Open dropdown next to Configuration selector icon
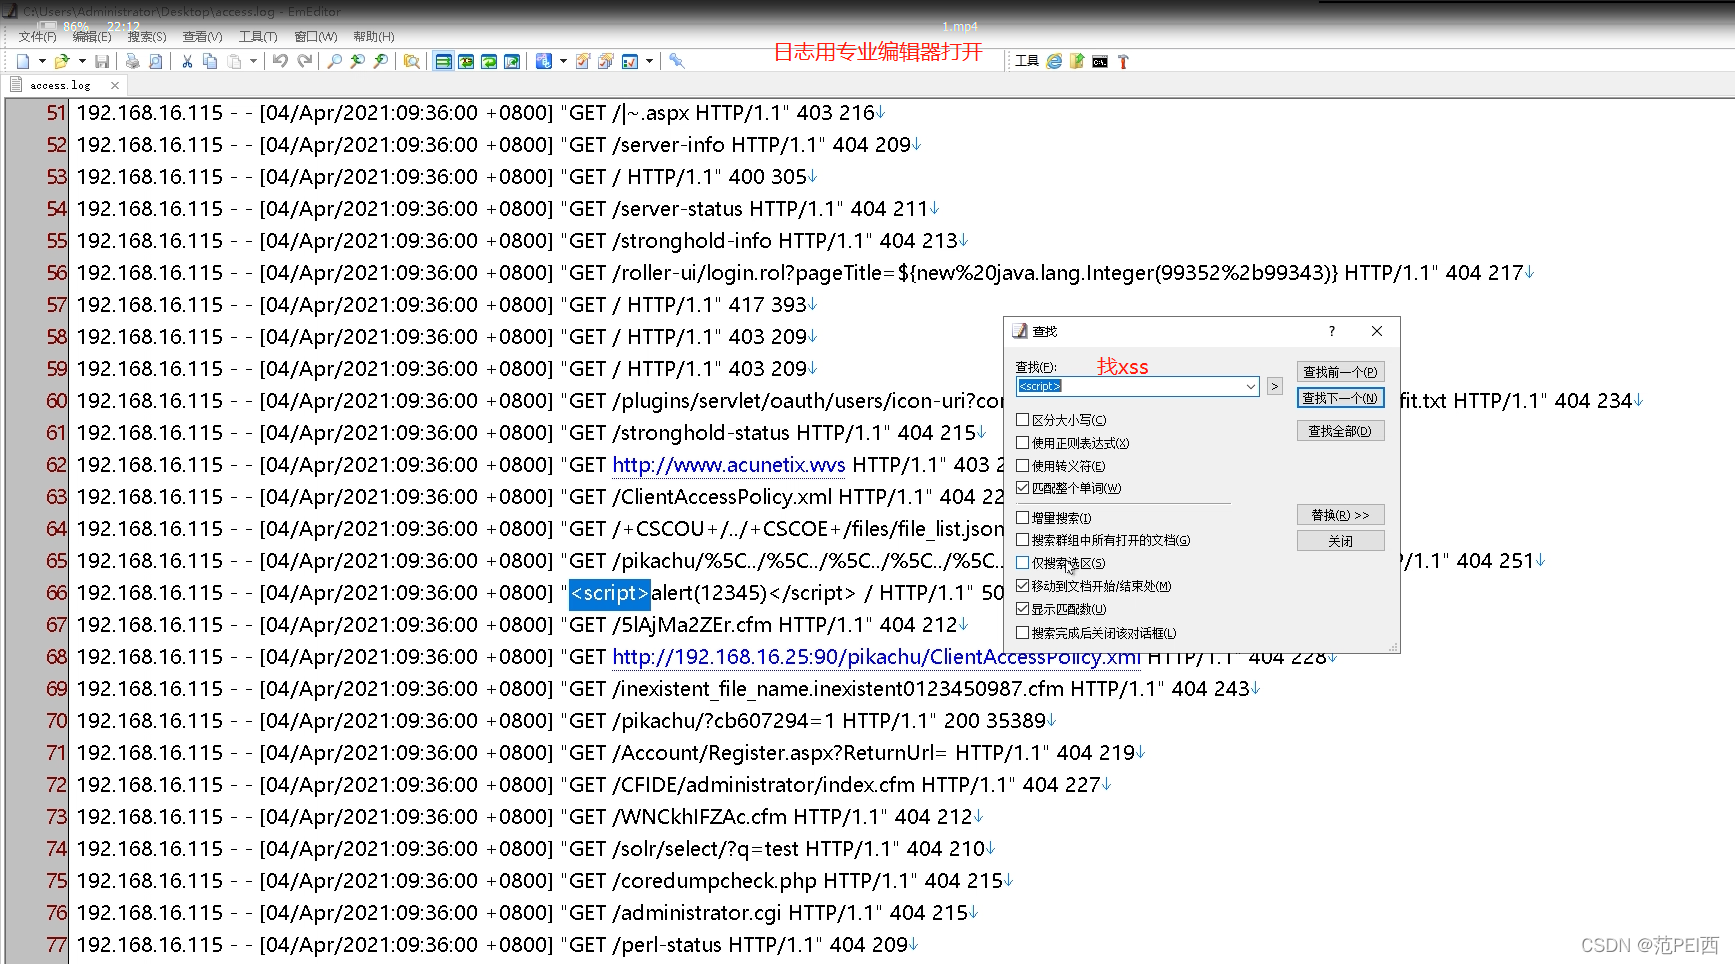Screen dimensions: 1735x964 point(563,61)
